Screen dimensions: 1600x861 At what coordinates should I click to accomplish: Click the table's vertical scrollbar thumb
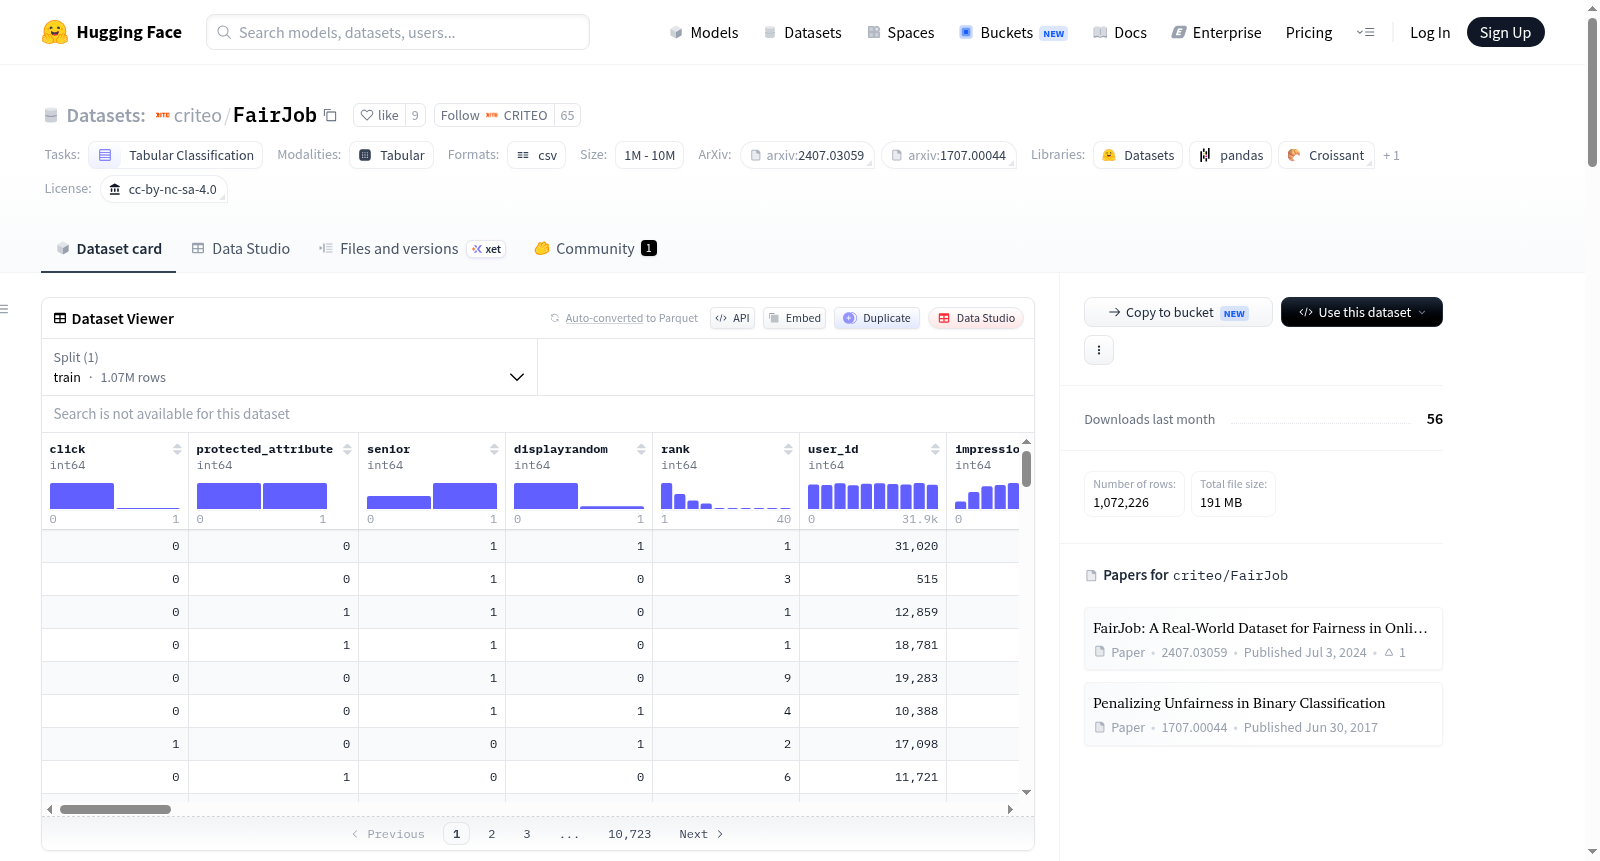coord(1026,469)
